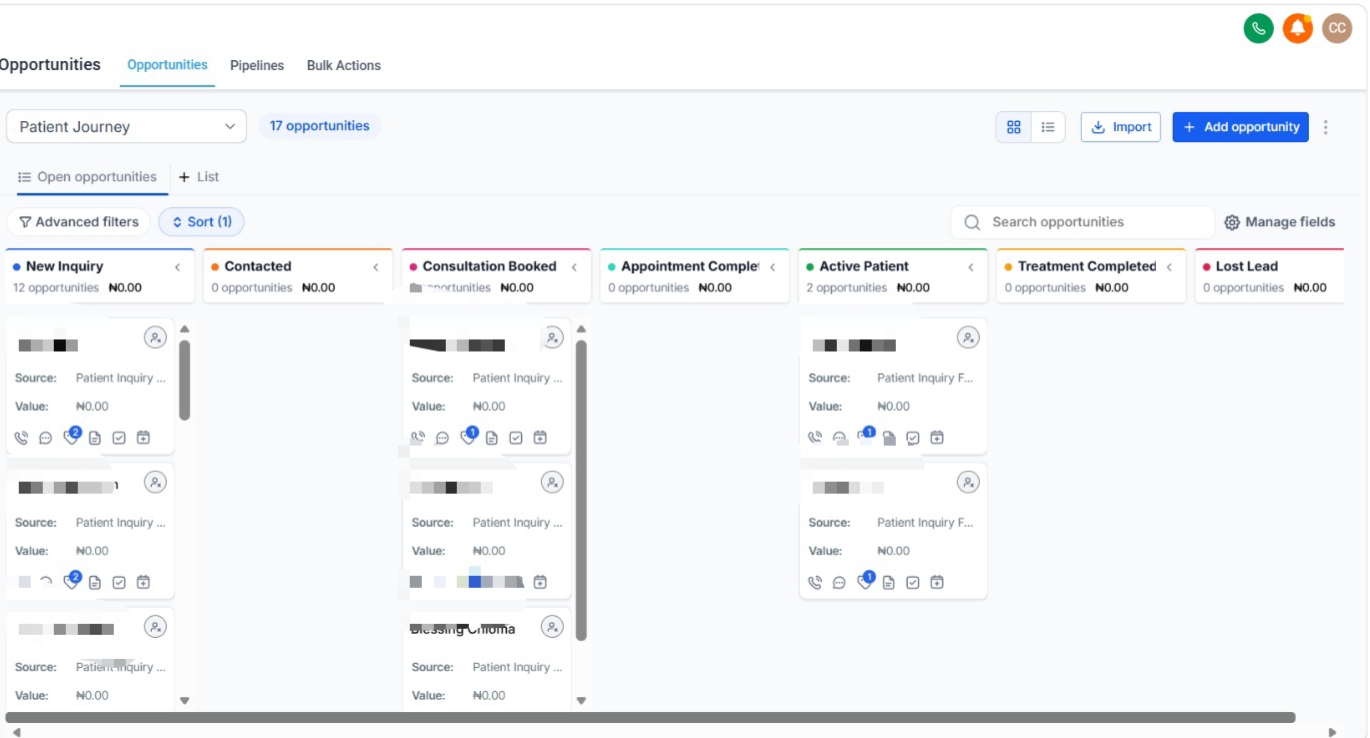1370x738 pixels.
Task: Open the Bulk Actions tab
Action: 344,65
